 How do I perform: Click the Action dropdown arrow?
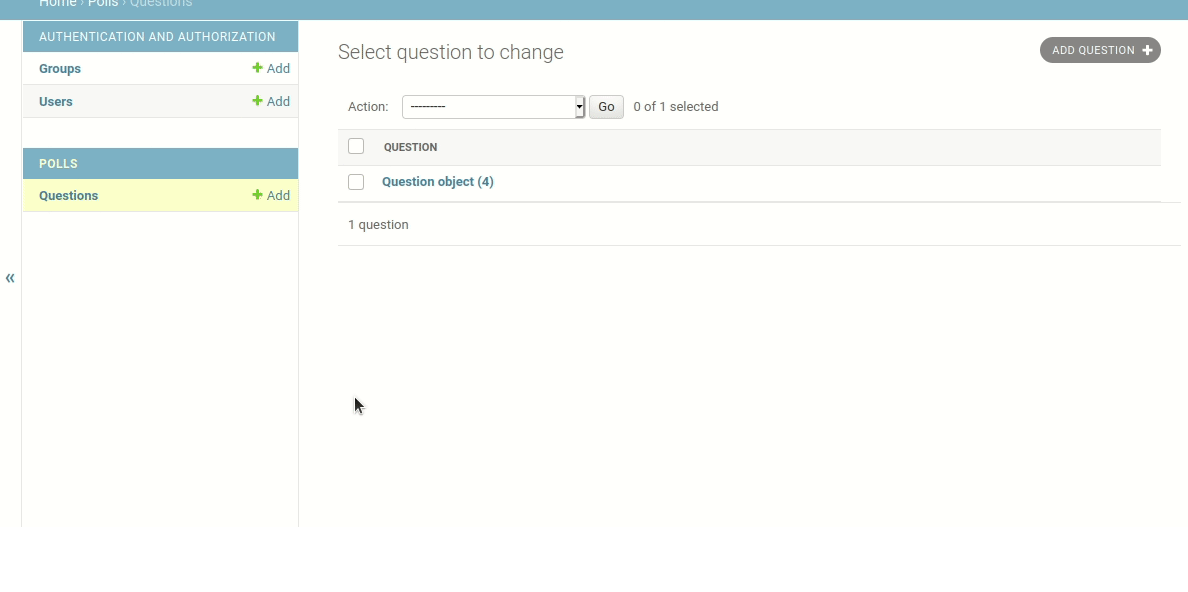(x=580, y=107)
